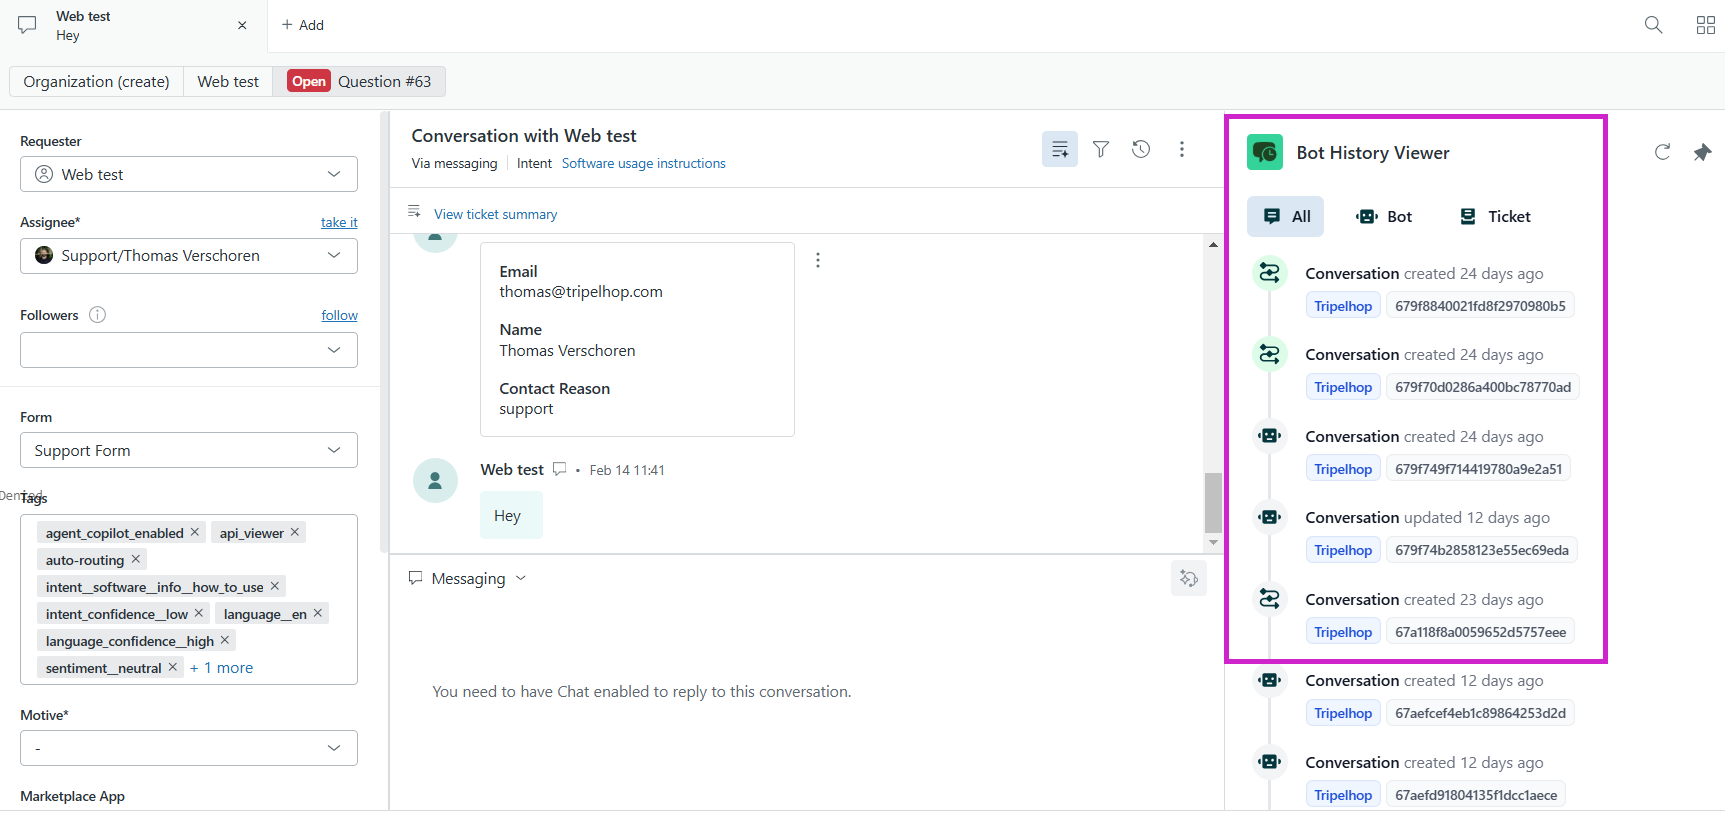1725x816 pixels.
Task: Click the conversation scrollbar up arrow
Action: coord(1213,244)
